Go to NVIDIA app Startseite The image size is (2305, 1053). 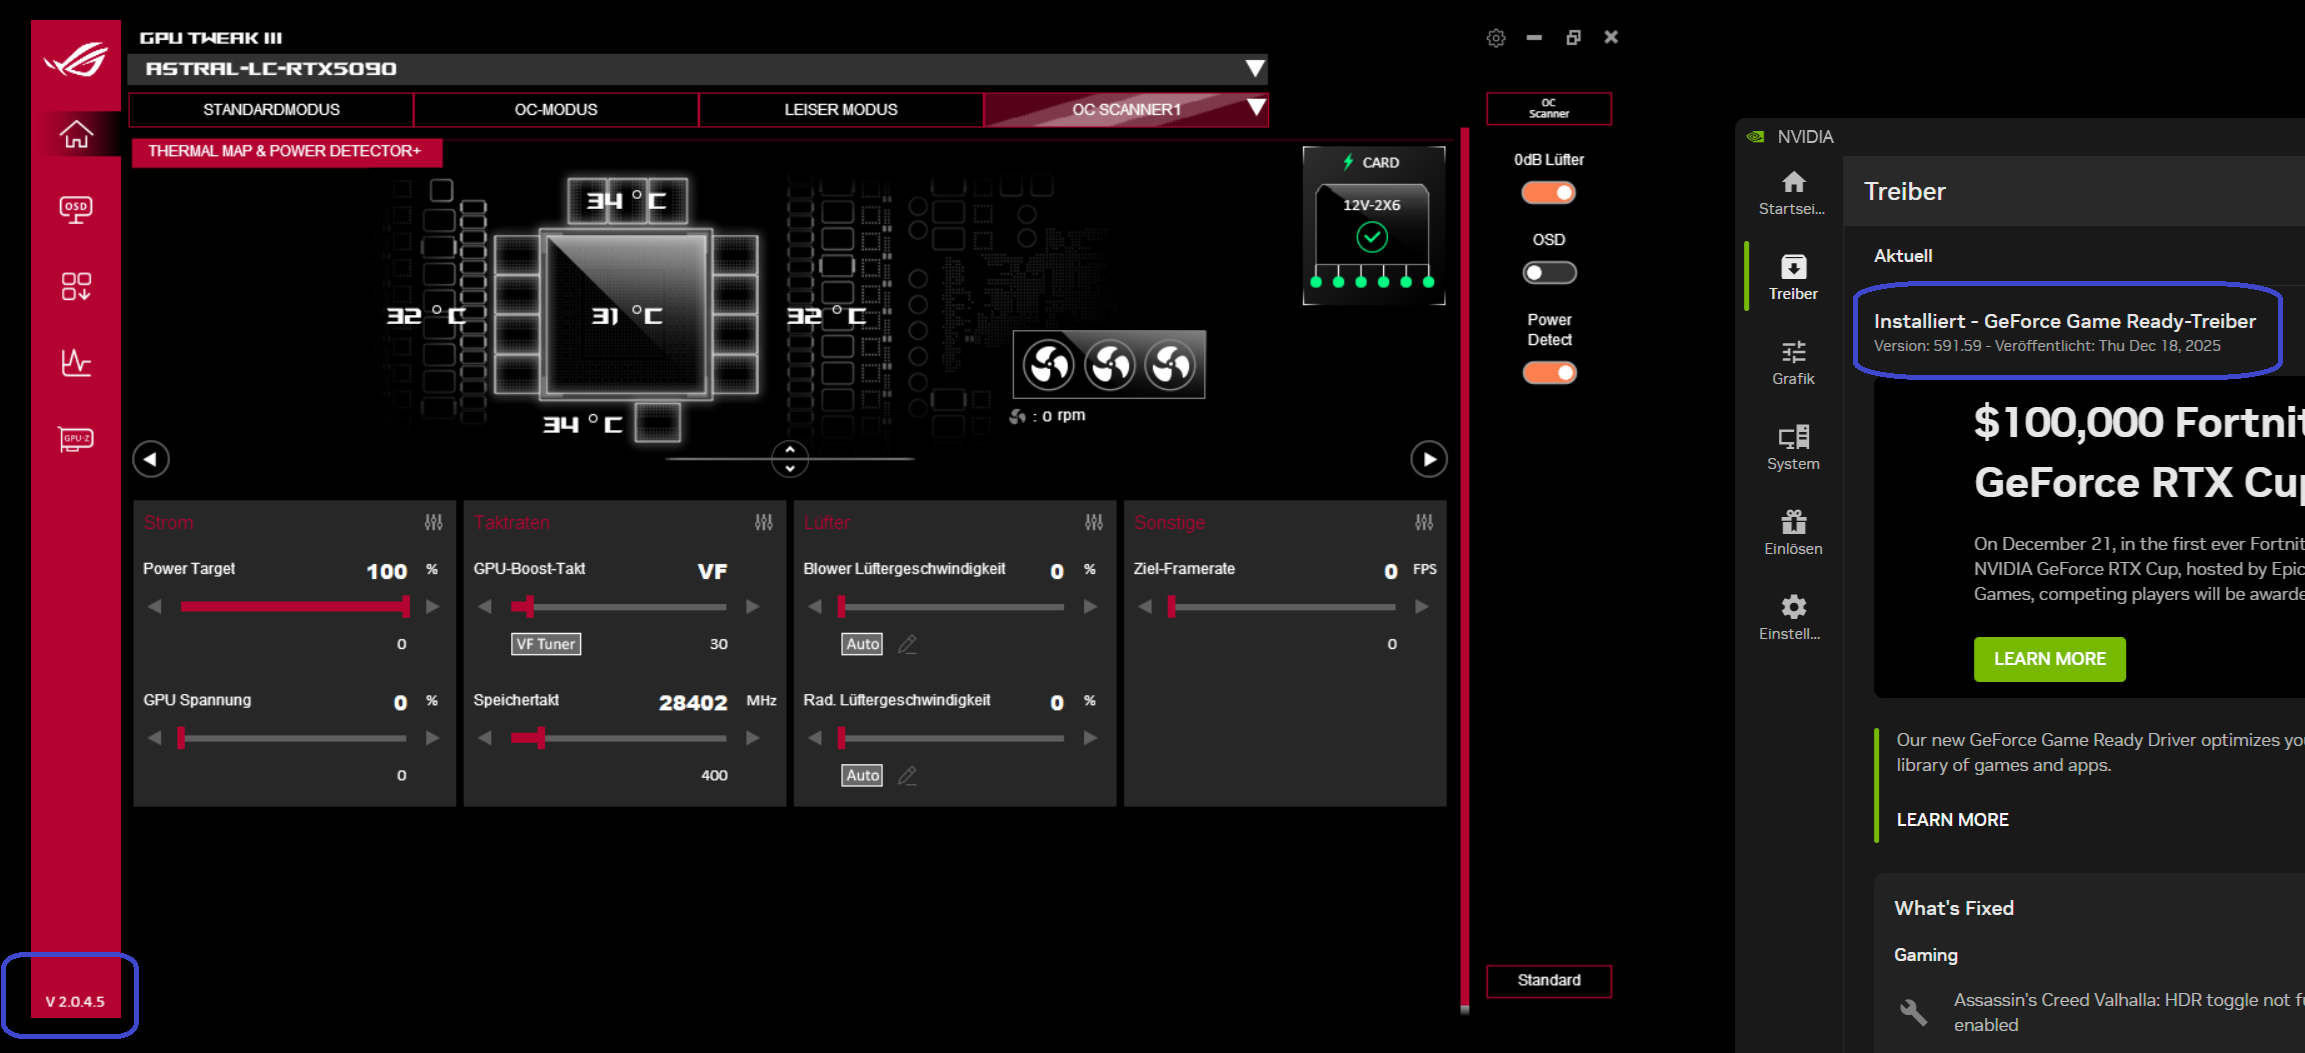click(1793, 193)
